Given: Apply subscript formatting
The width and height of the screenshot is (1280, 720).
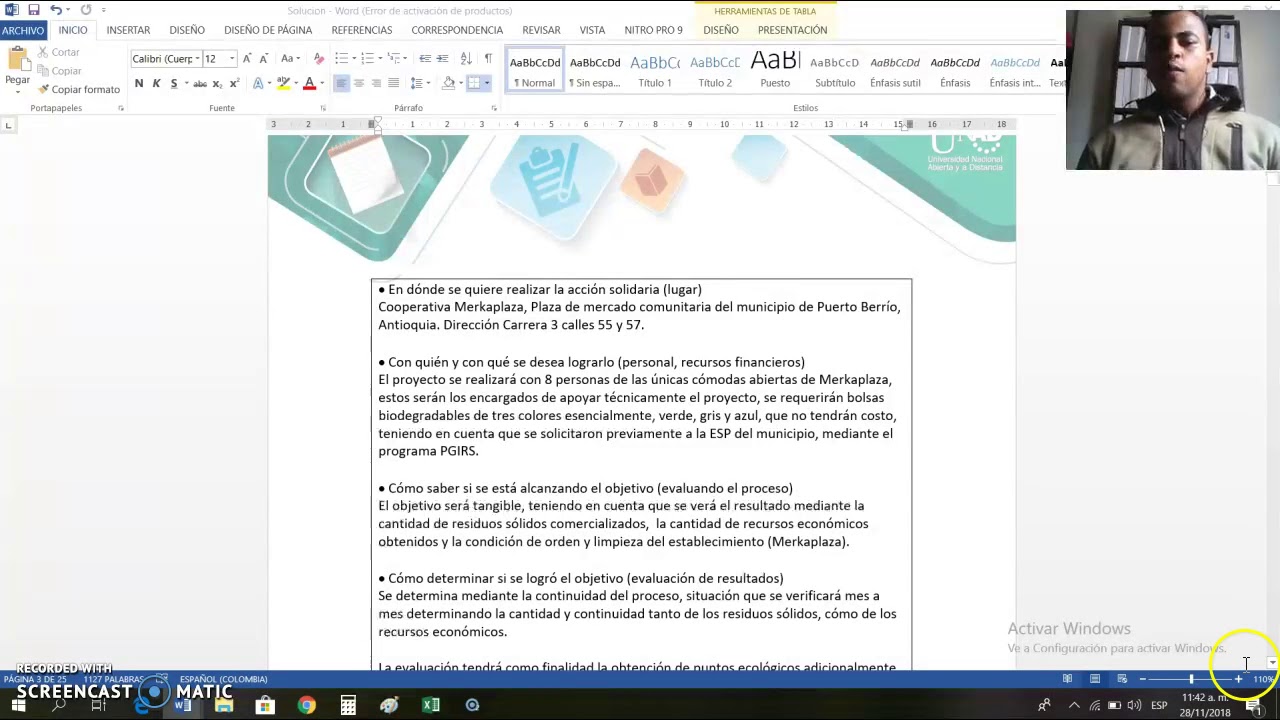Looking at the screenshot, I should click(217, 84).
